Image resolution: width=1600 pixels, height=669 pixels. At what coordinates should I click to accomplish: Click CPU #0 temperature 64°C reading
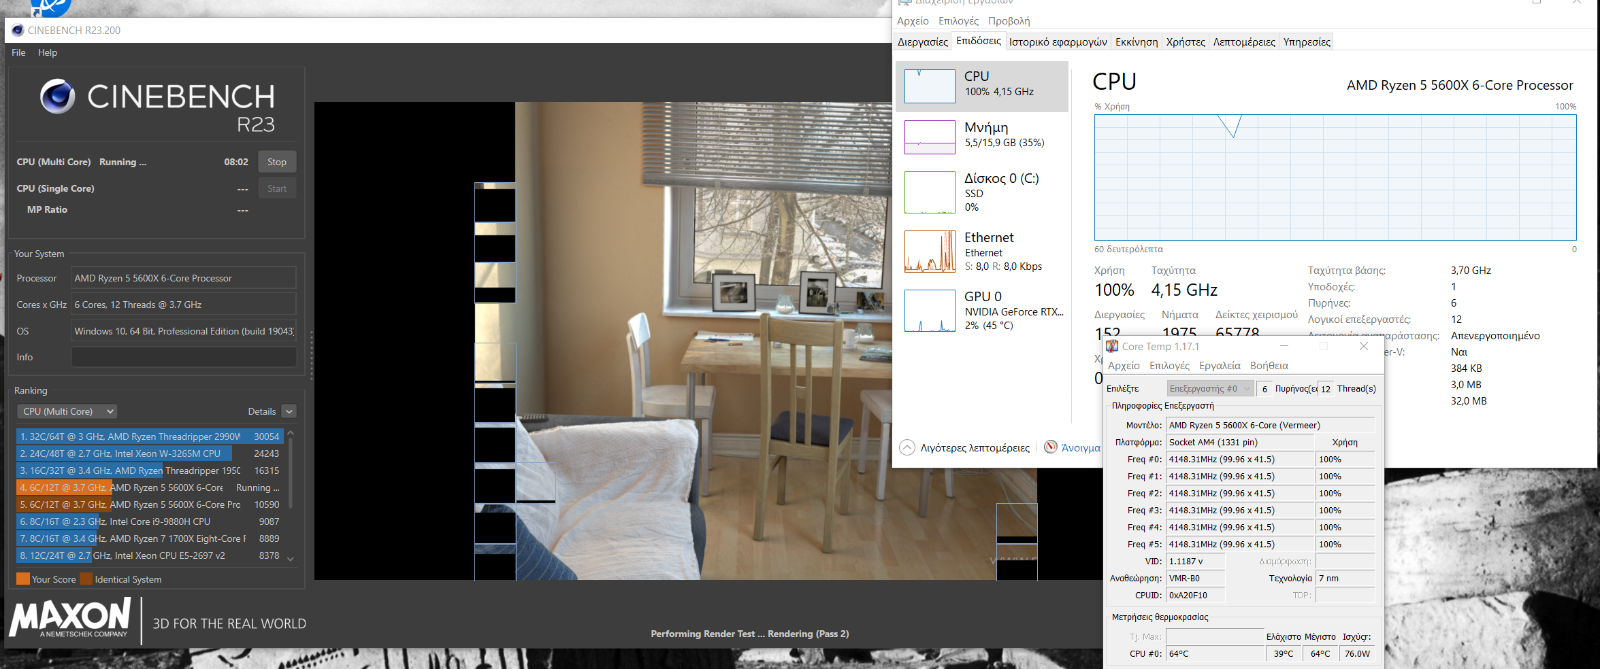[x=1215, y=654]
